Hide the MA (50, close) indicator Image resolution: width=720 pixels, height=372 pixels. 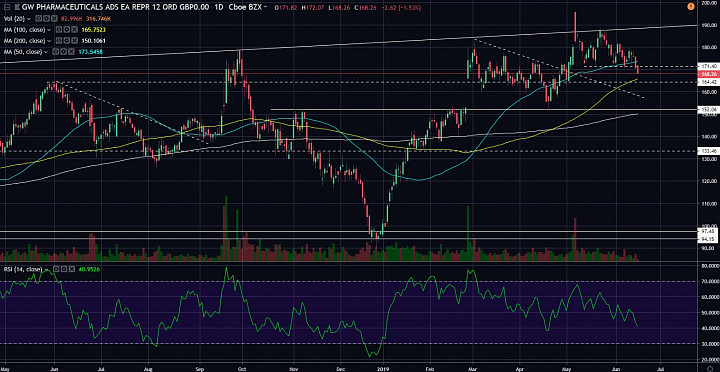coord(56,51)
